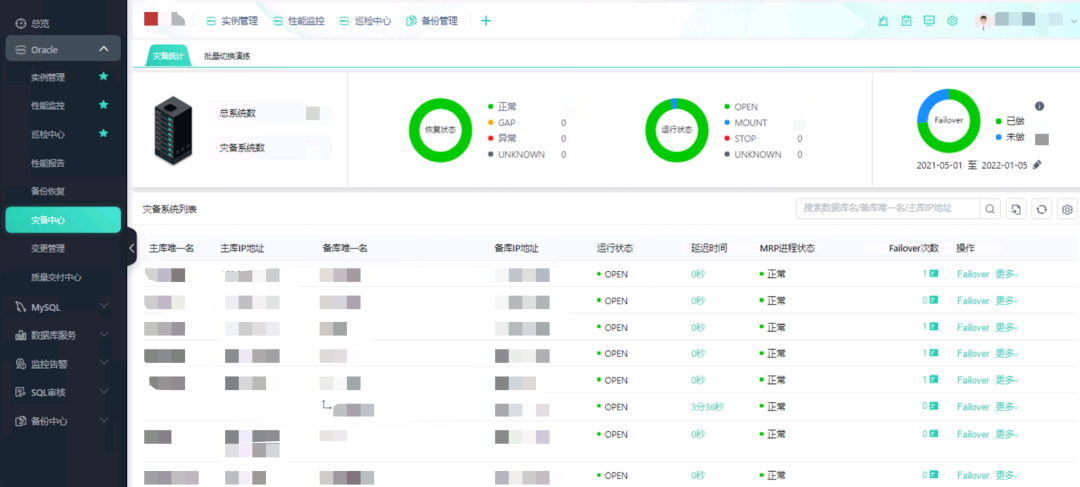Click the user avatar picture
Viewport: 1080px width, 487px height.
[x=983, y=21]
